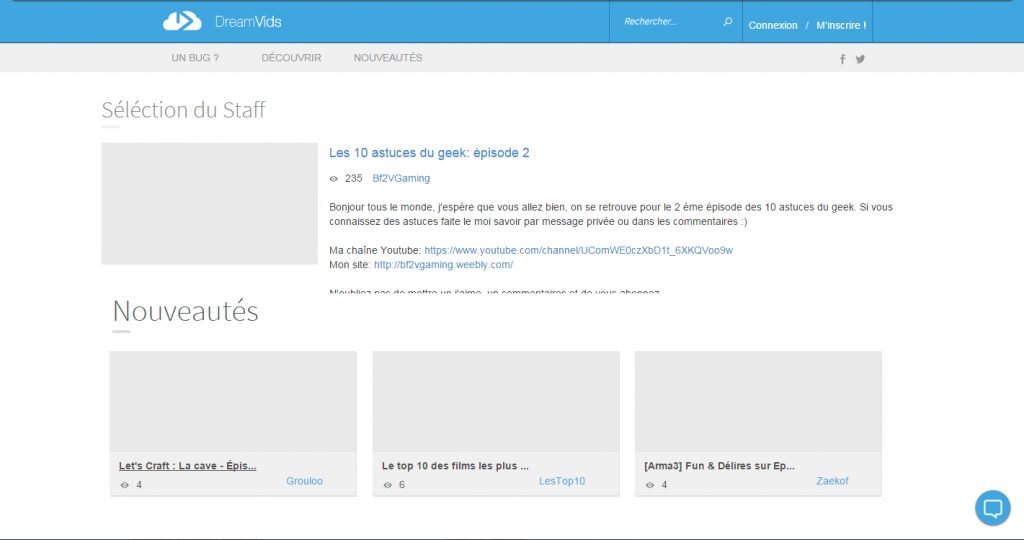Viewport: 1024px width, 540px height.
Task: Go to the NOUVEAUTÉS menu item
Action: tap(388, 58)
